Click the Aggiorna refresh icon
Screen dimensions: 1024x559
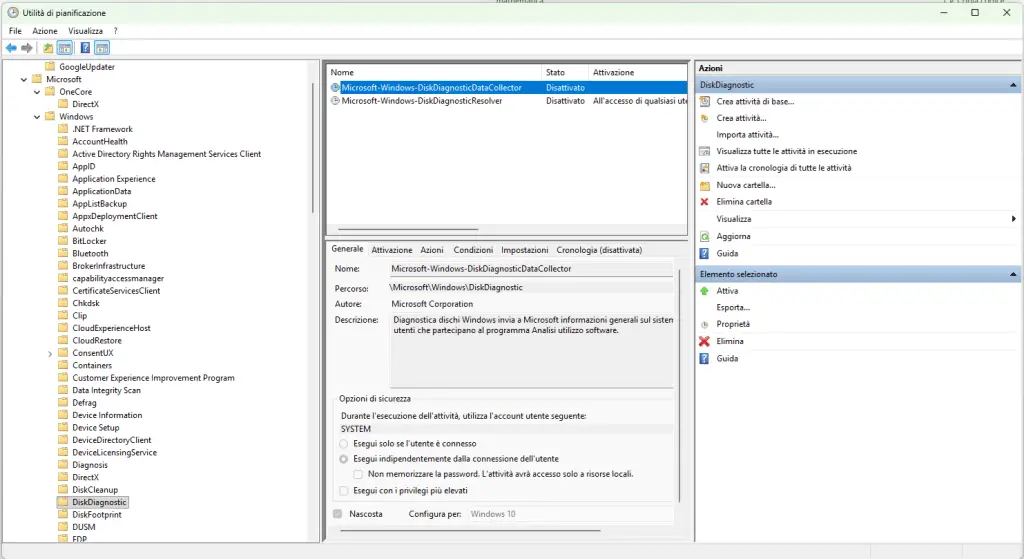tap(705, 236)
